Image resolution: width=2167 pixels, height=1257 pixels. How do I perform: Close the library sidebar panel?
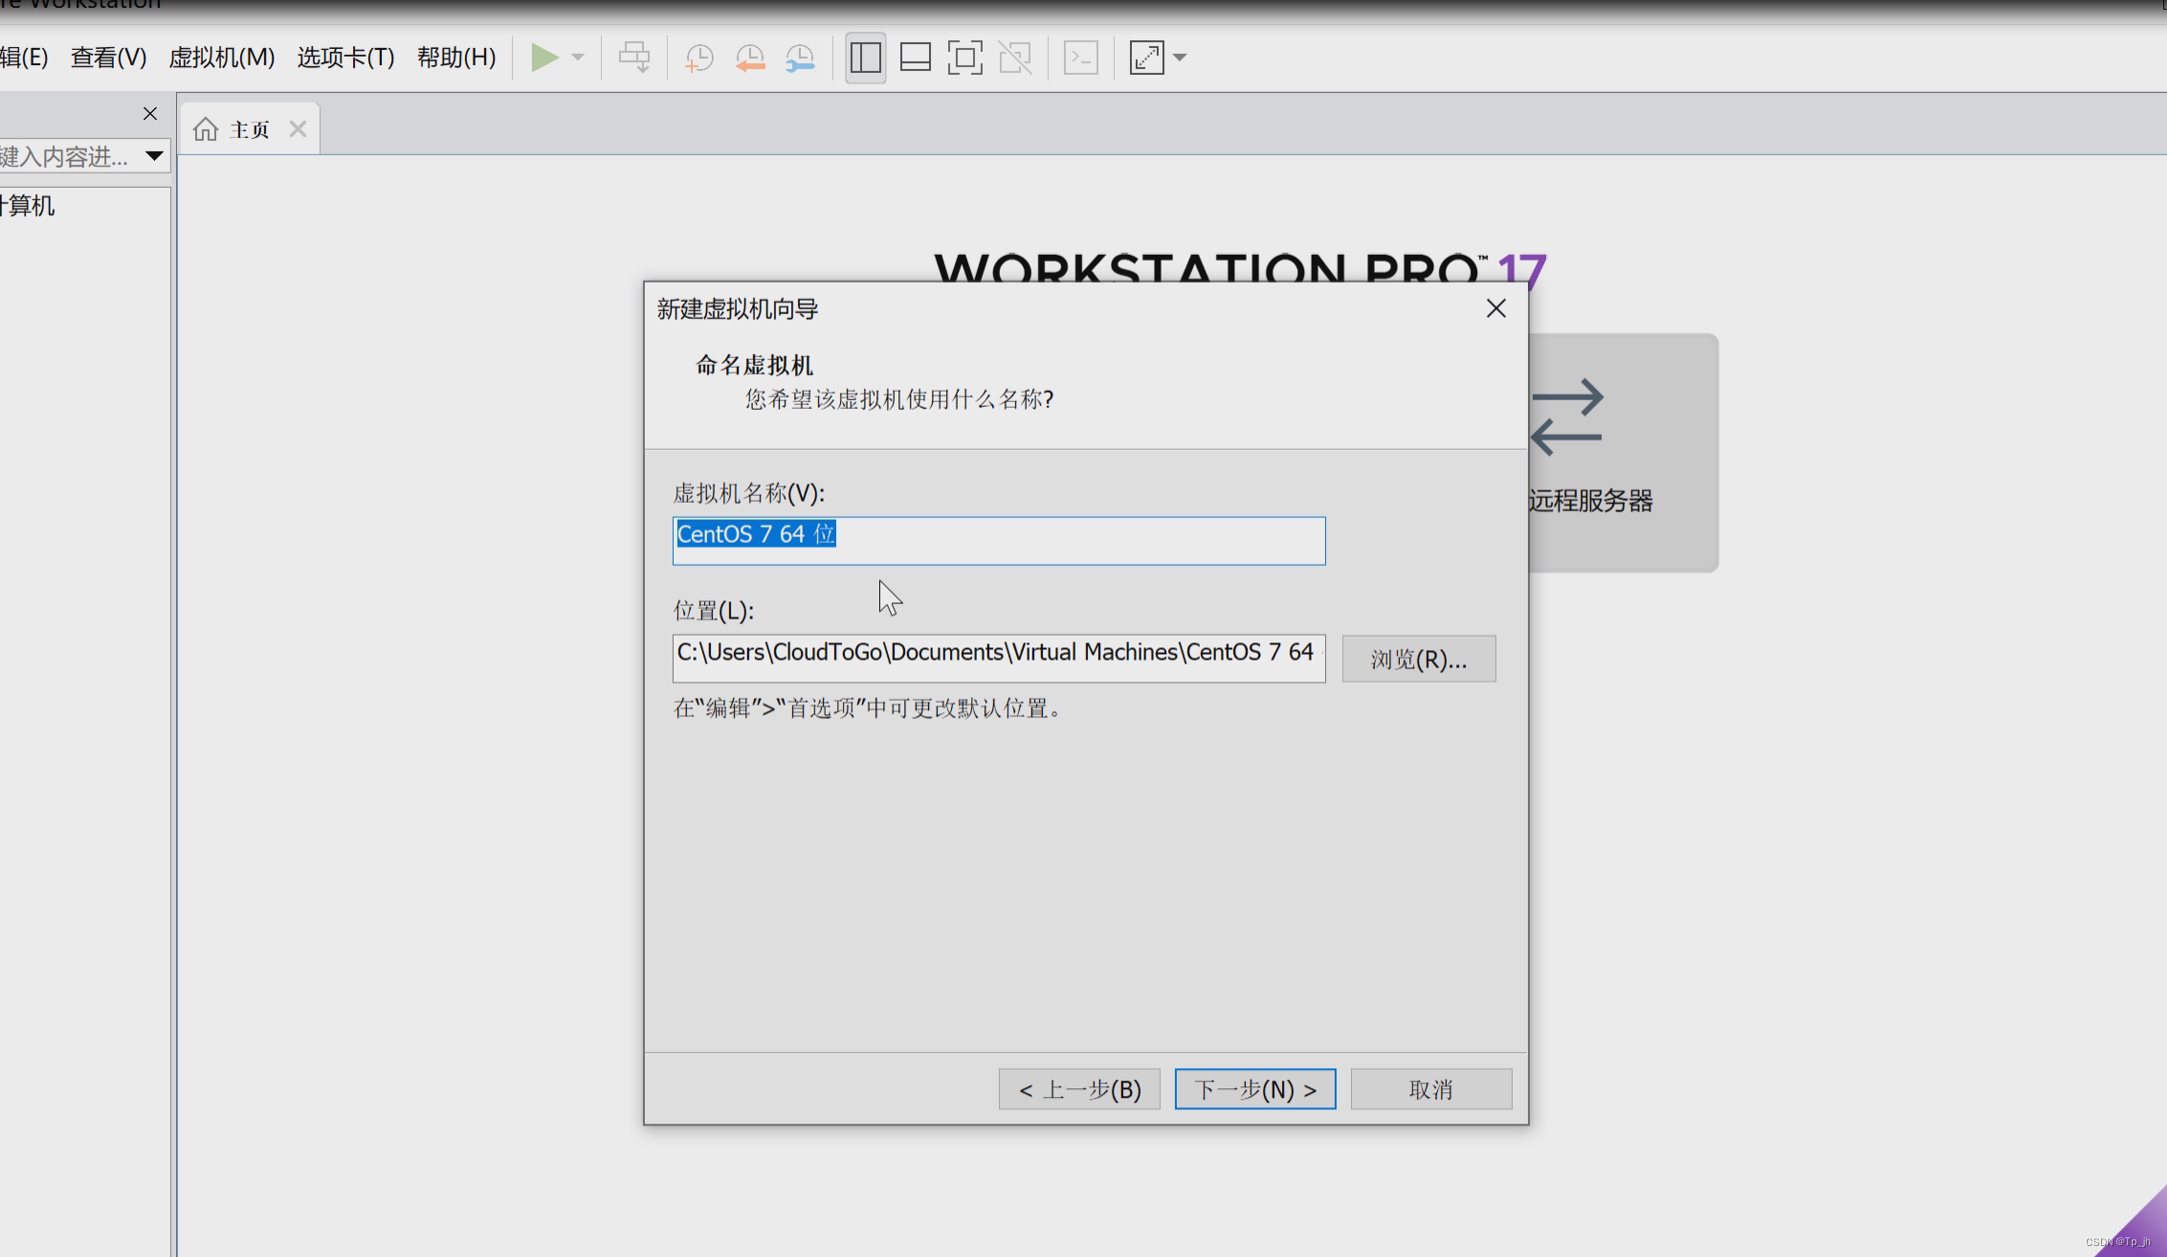pyautogui.click(x=150, y=114)
